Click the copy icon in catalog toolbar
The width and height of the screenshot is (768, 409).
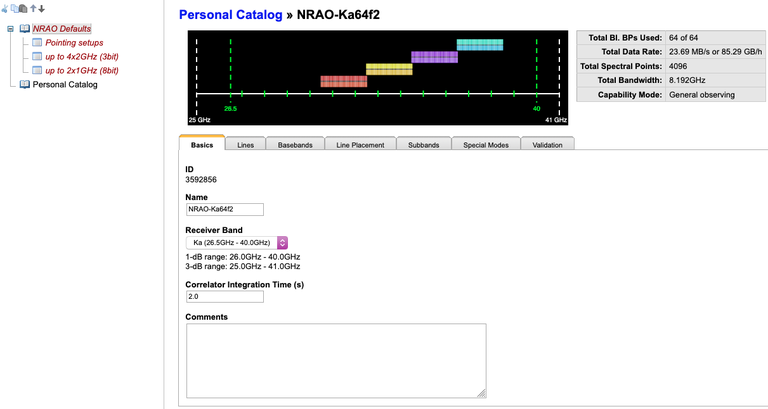click(14, 9)
